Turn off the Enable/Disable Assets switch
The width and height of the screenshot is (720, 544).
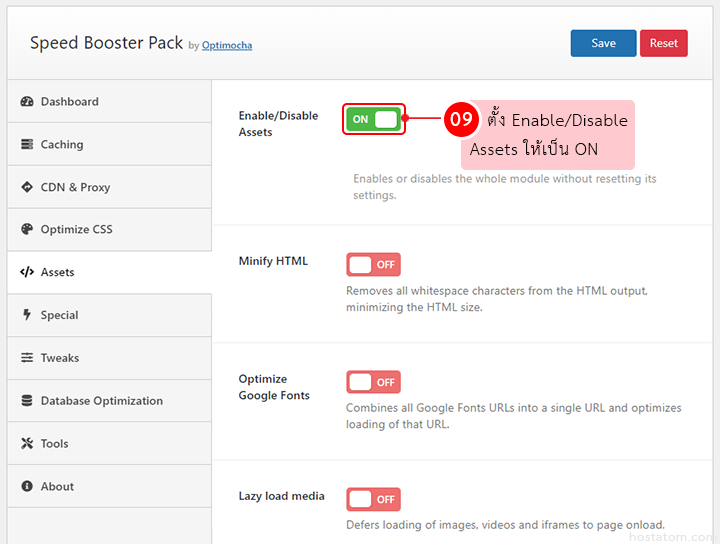click(x=373, y=119)
